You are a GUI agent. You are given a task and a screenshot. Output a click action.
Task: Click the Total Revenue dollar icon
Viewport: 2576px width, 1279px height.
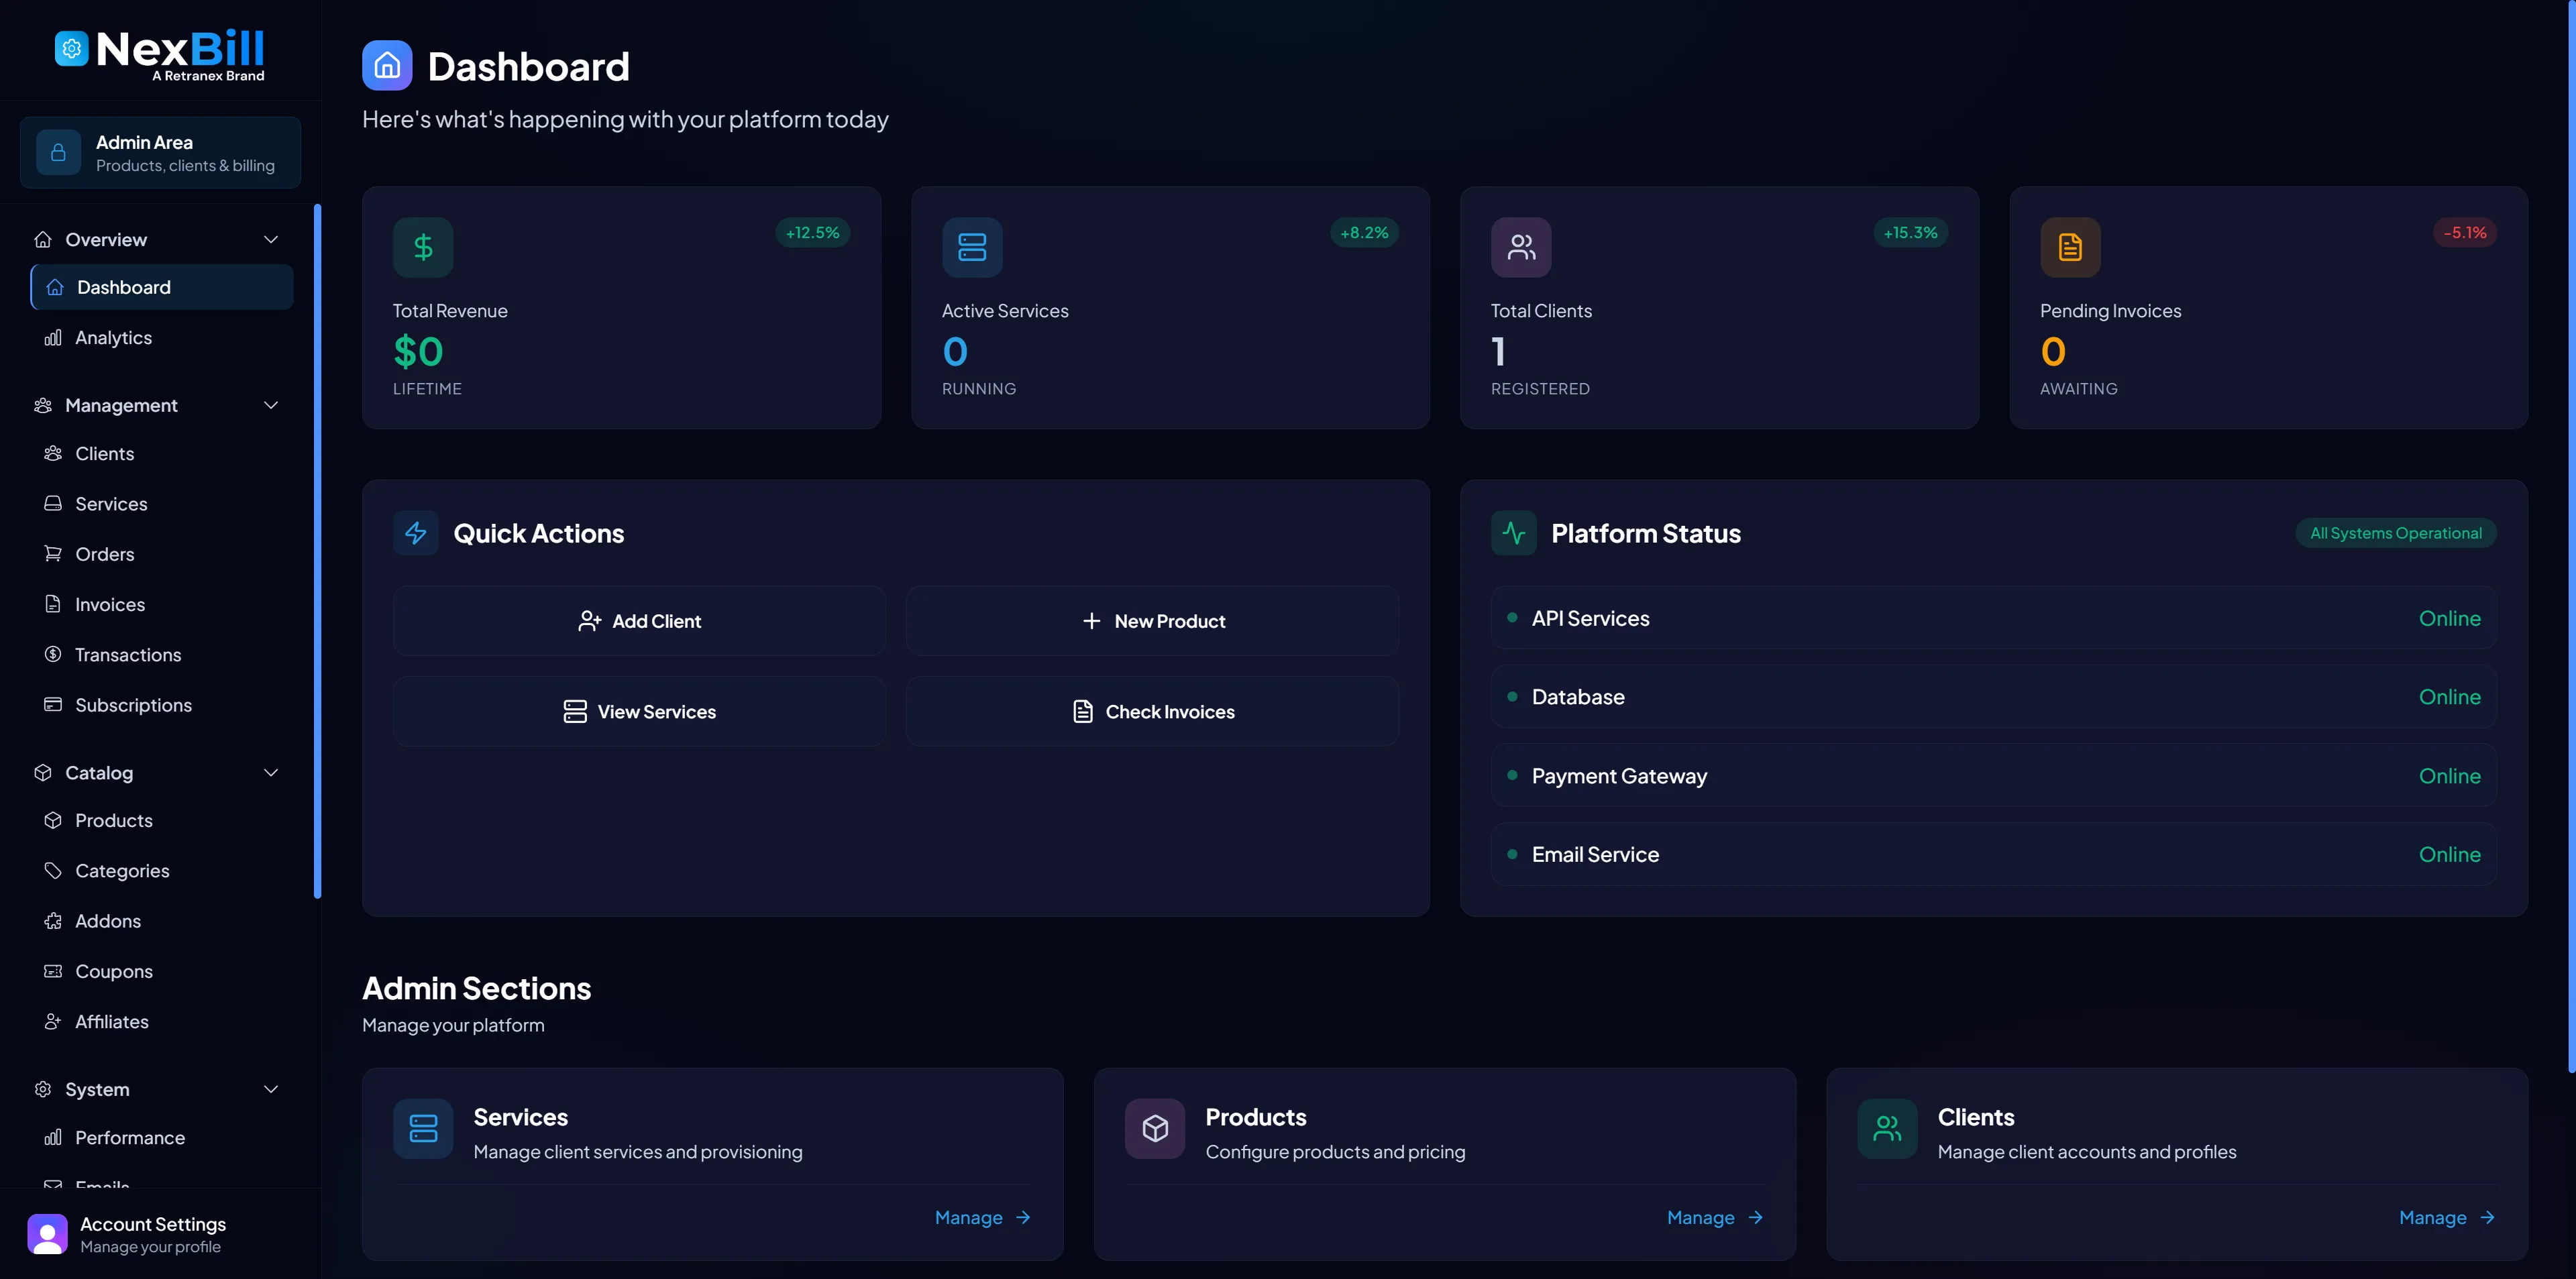click(x=423, y=247)
